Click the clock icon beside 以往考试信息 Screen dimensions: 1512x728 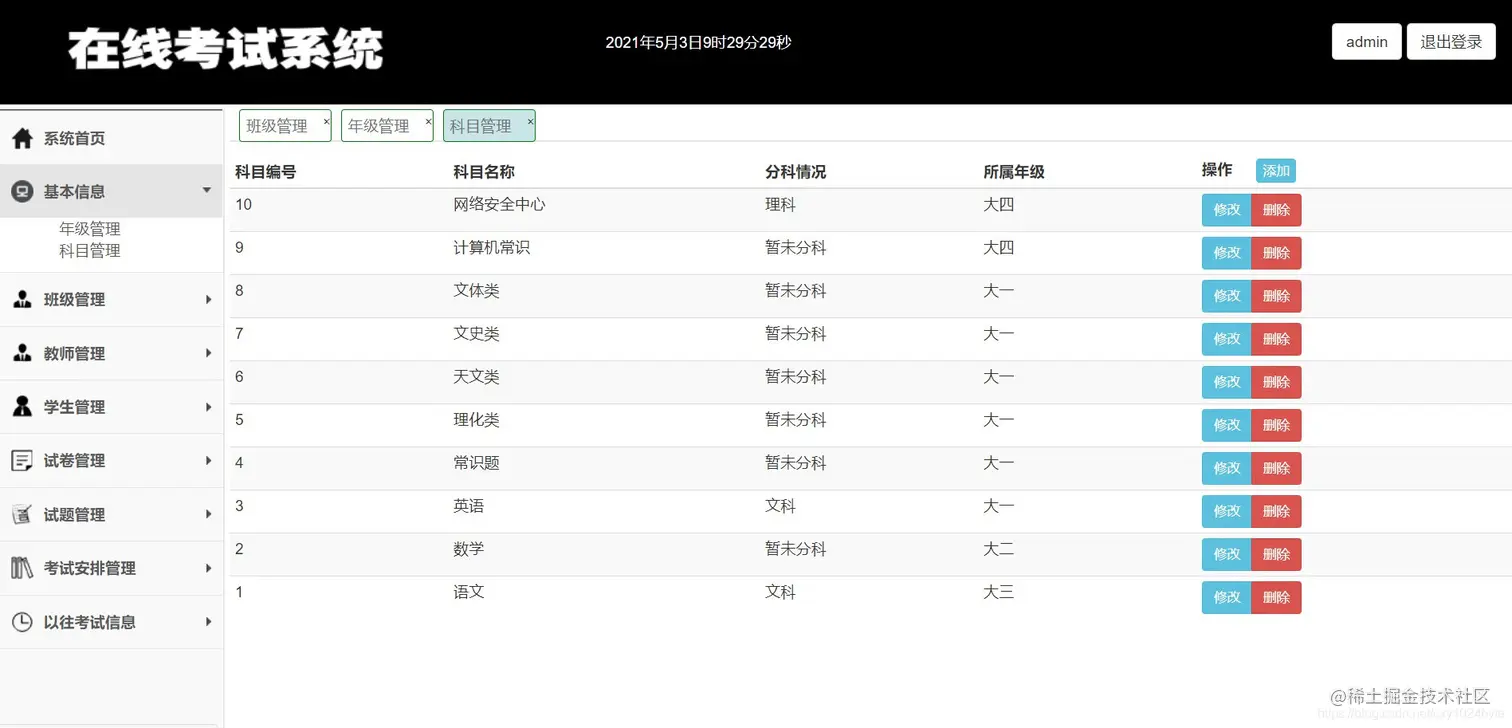[22, 622]
